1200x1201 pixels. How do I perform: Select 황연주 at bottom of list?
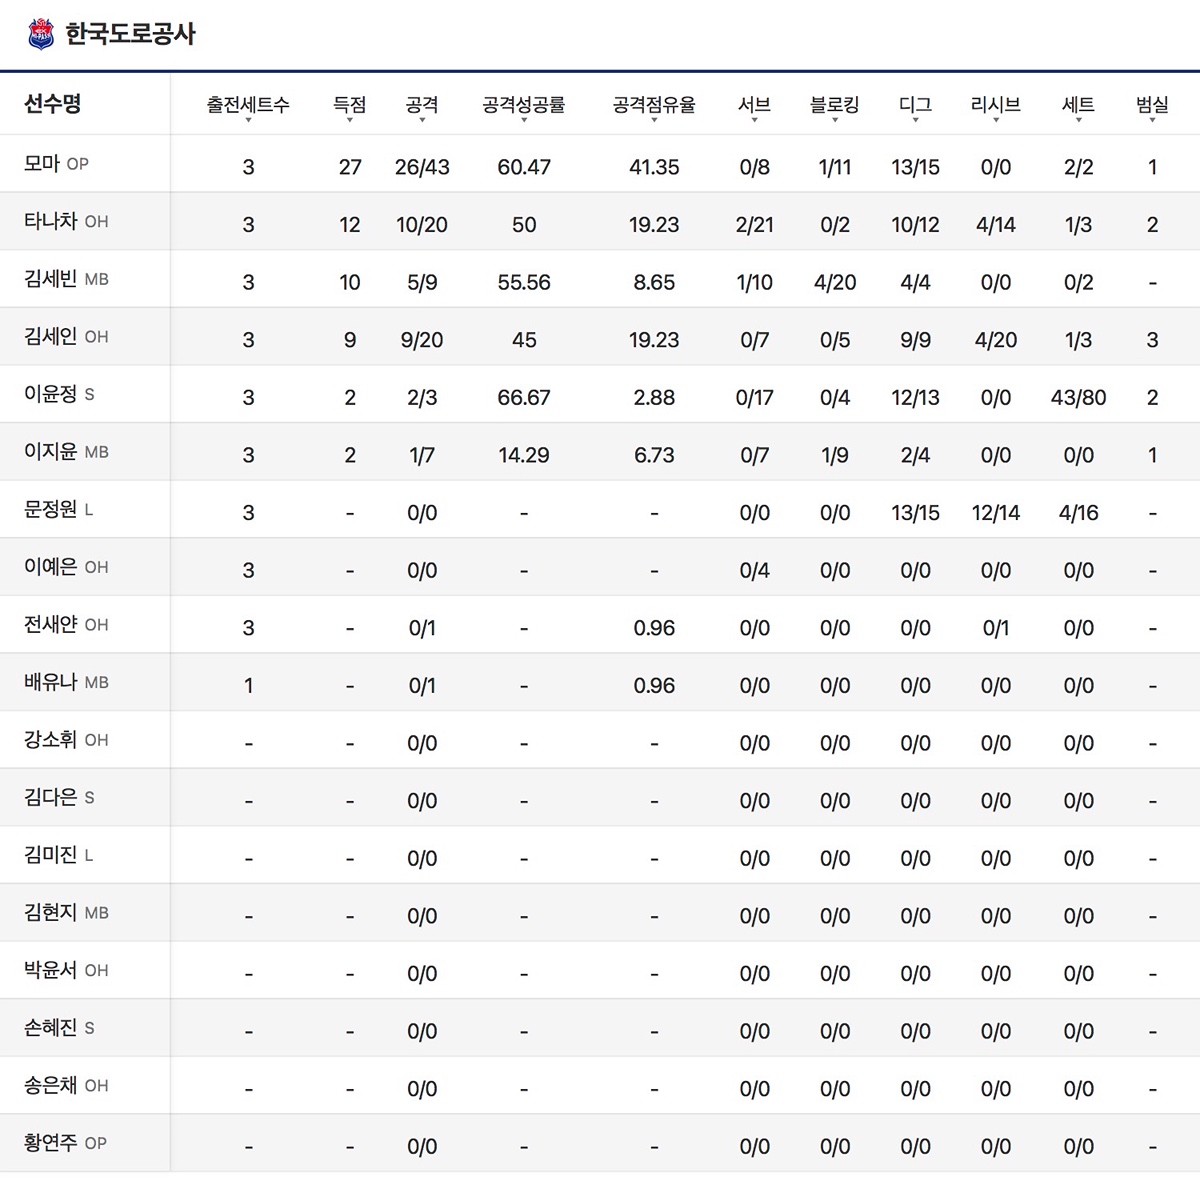[x=51, y=1142]
